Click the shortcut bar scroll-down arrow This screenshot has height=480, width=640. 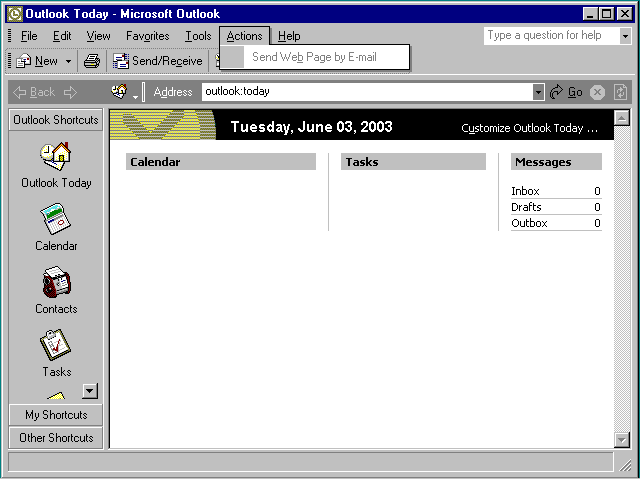[x=90, y=391]
